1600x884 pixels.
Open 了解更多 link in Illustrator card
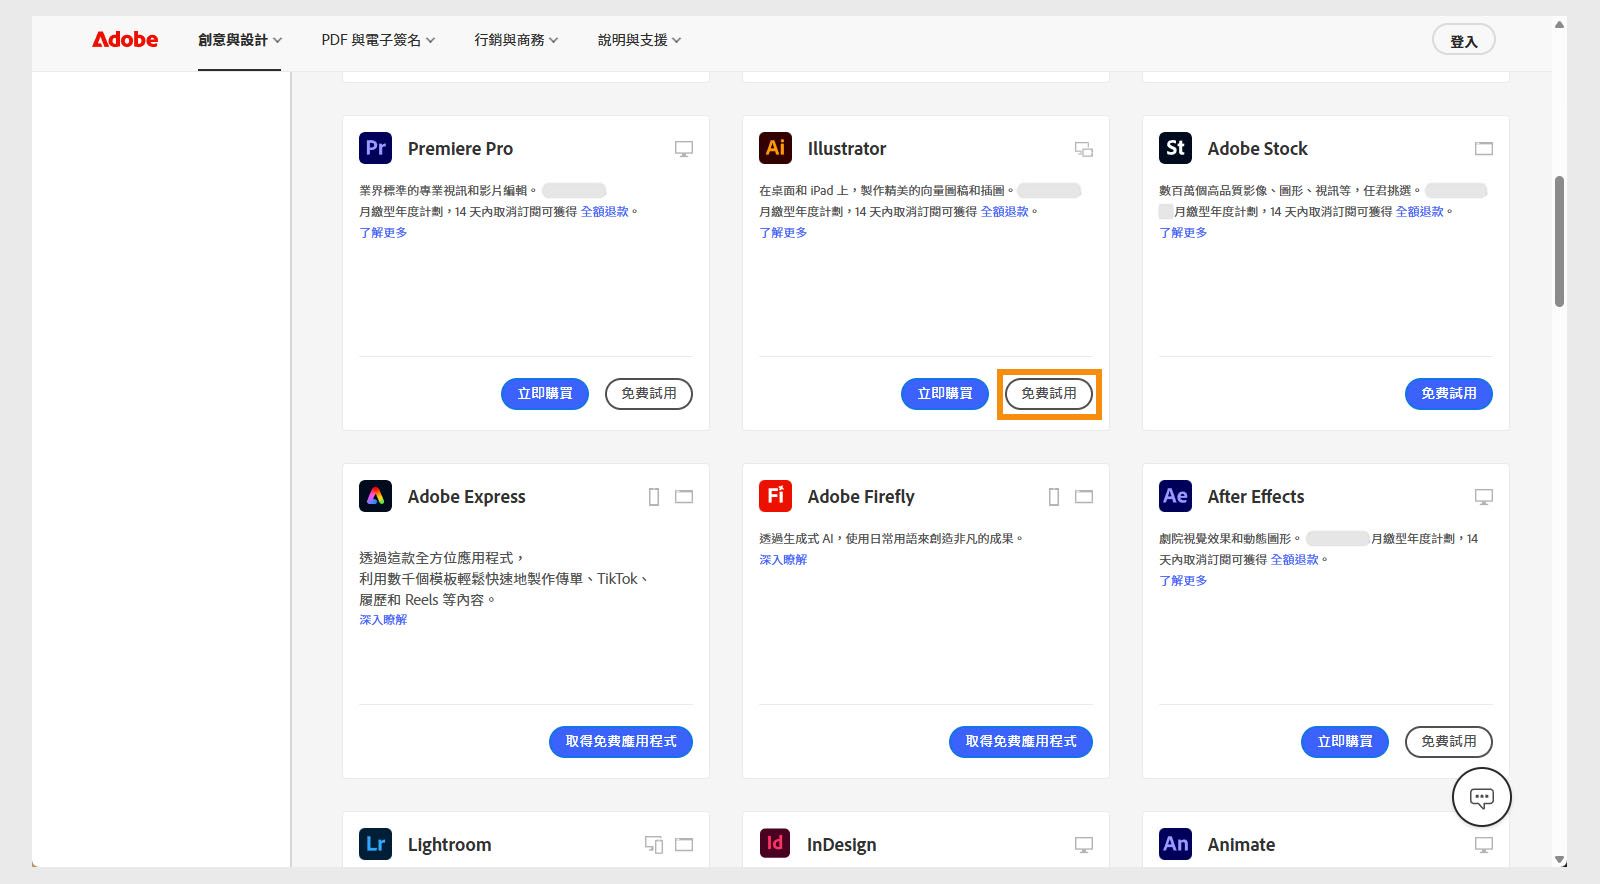tap(783, 233)
